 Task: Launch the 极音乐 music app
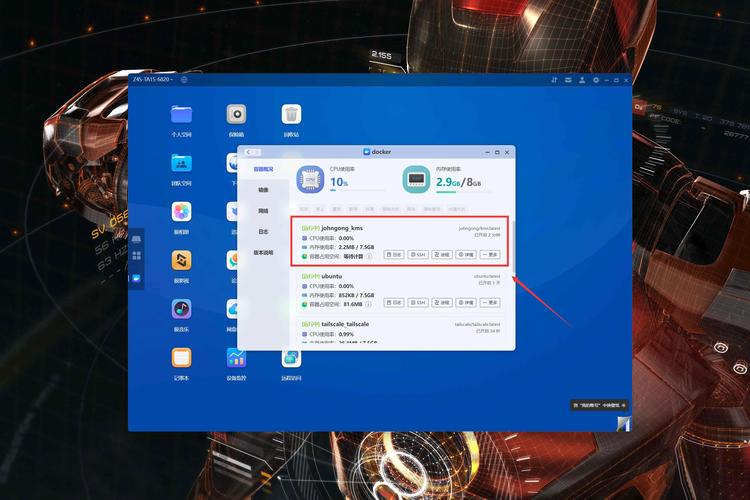(181, 309)
